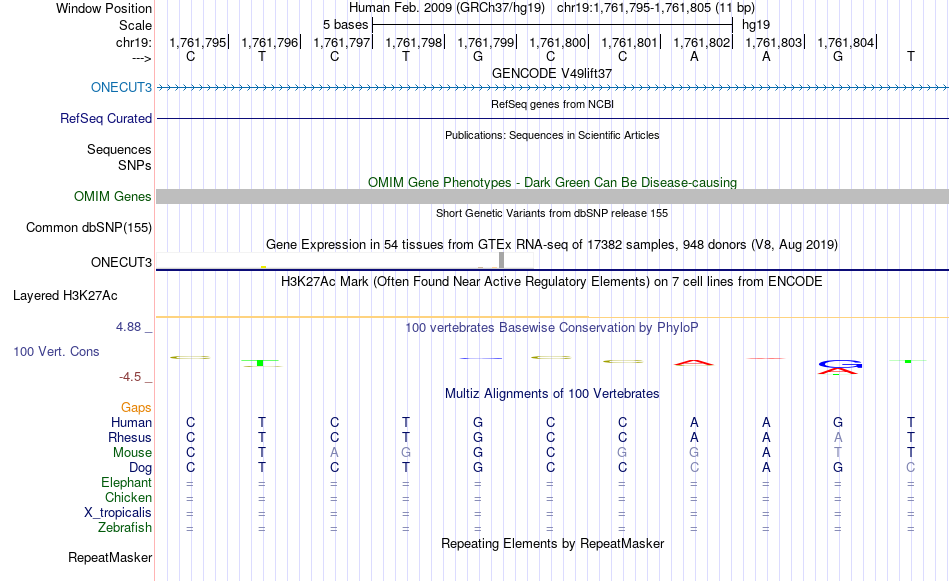This screenshot has height=581, width=950.
Task: Click the ---> strand direction arrow label
Action: 142,59
